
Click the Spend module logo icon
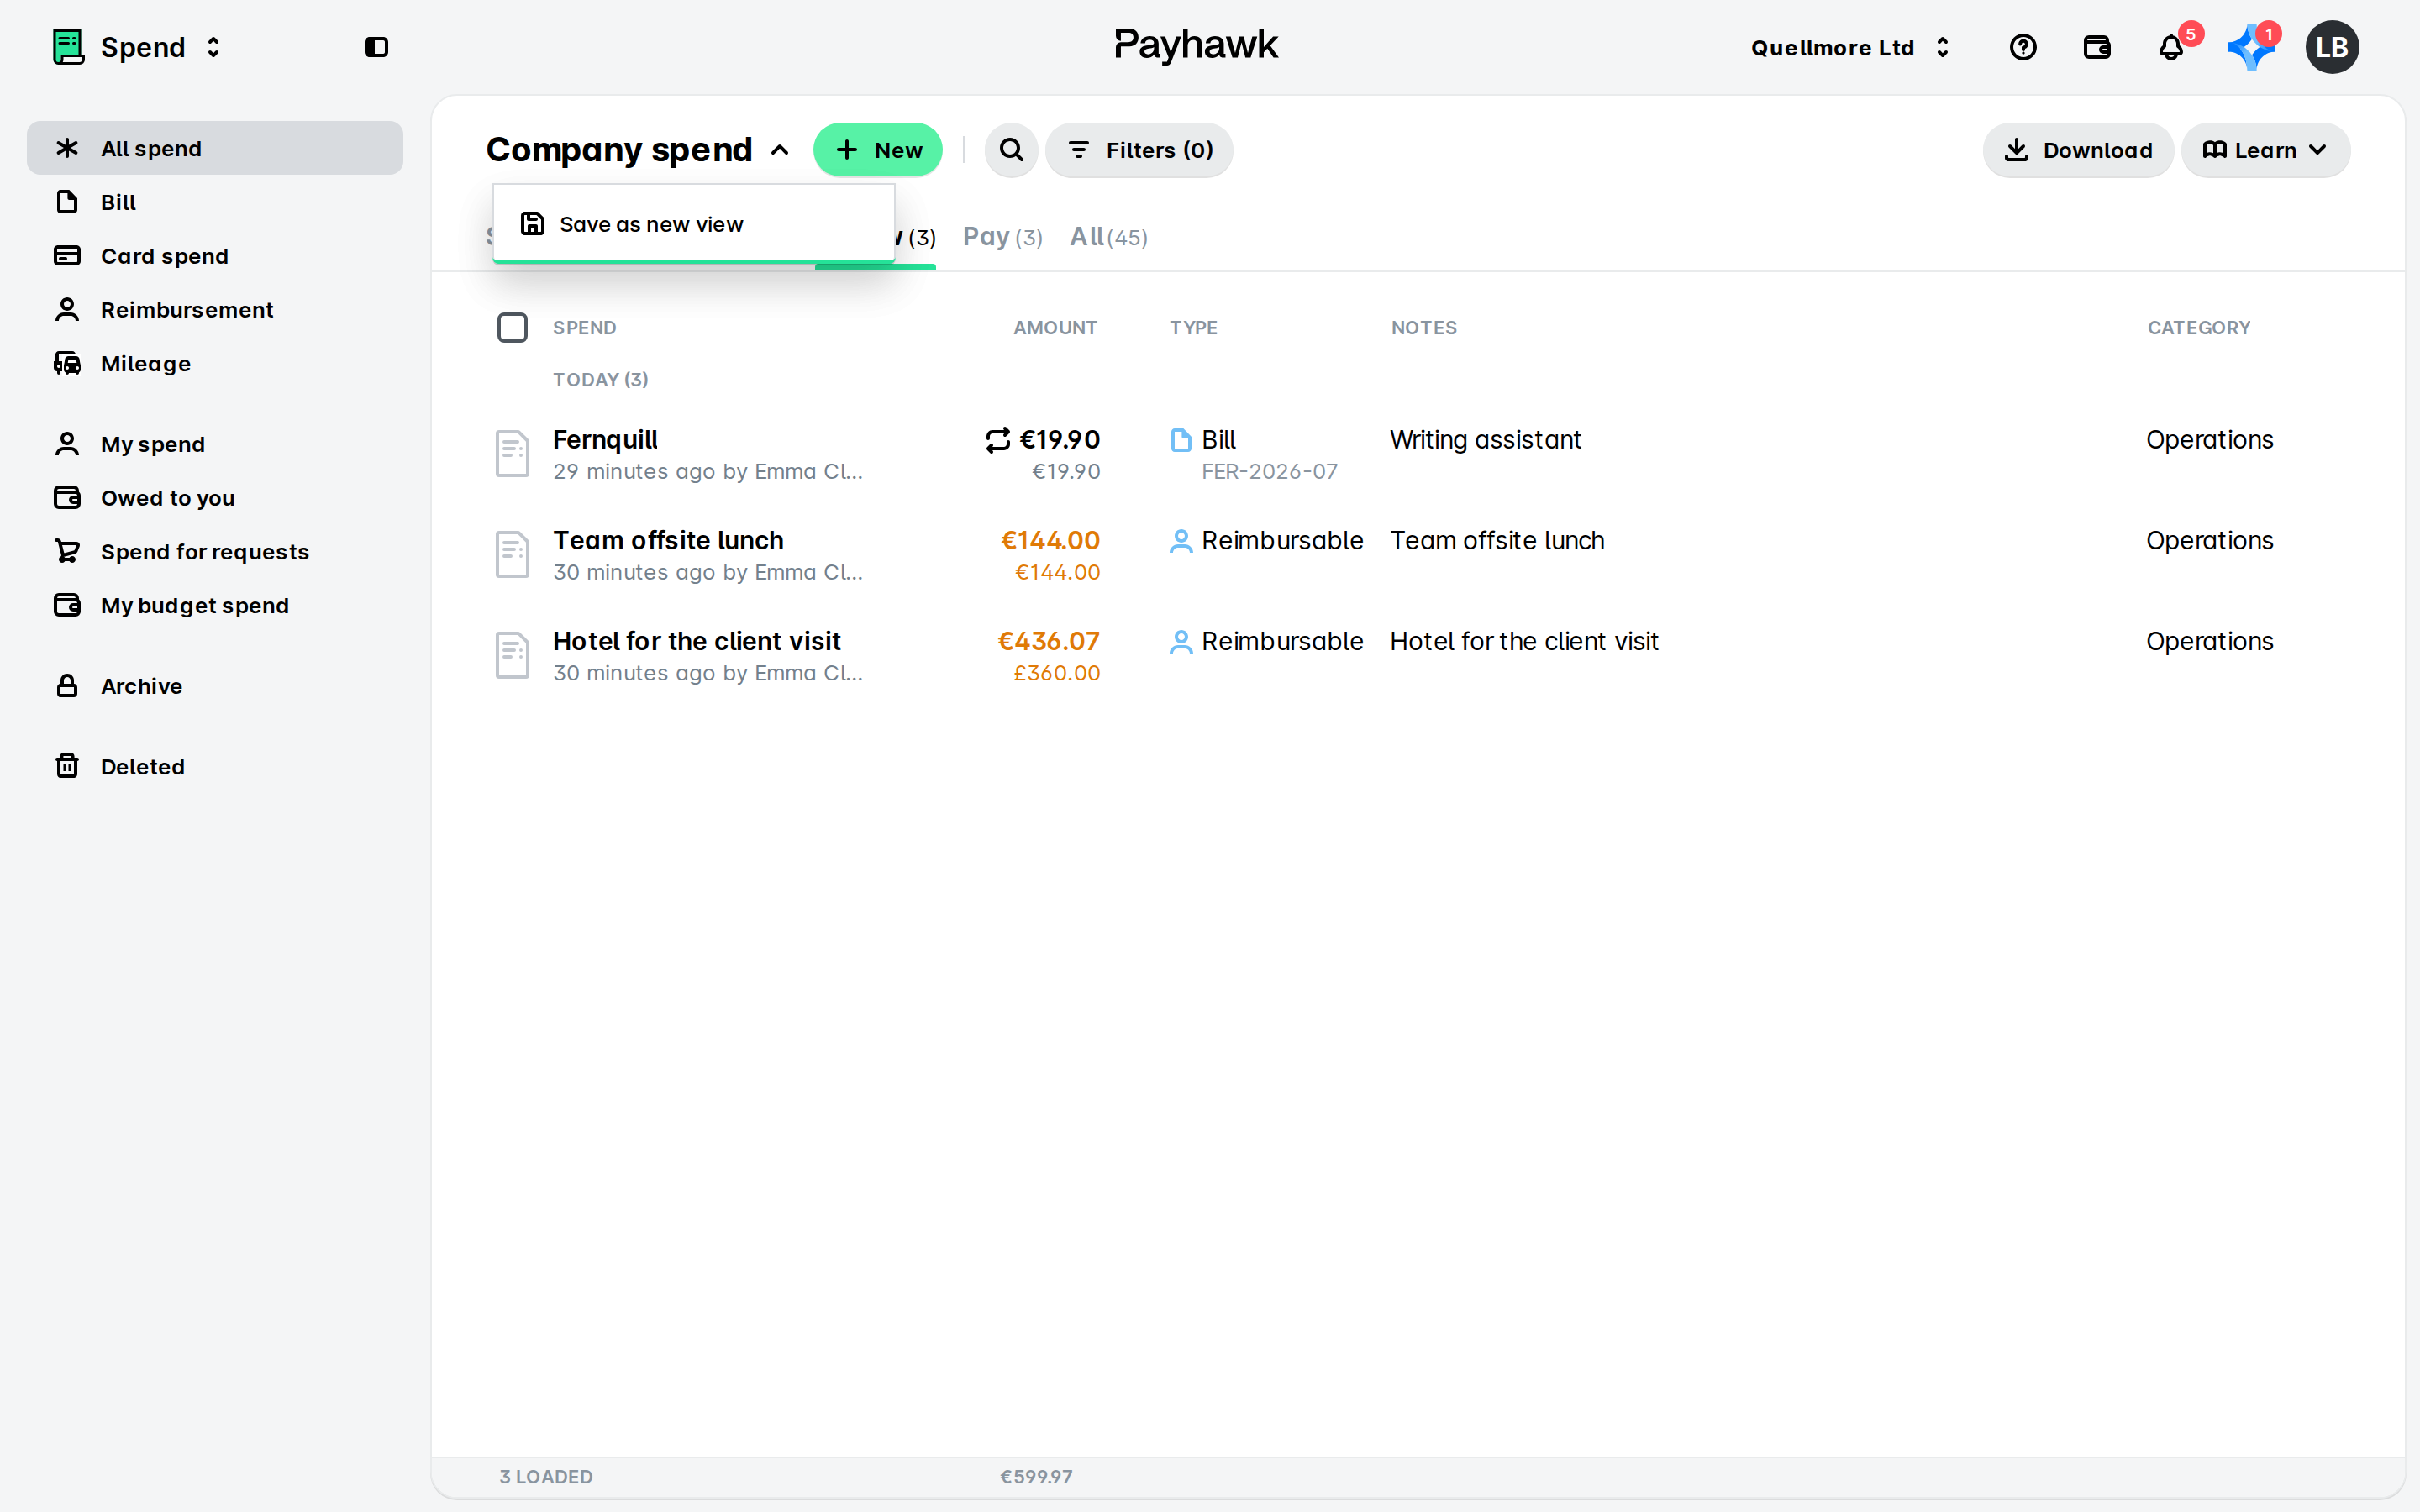coord(68,47)
